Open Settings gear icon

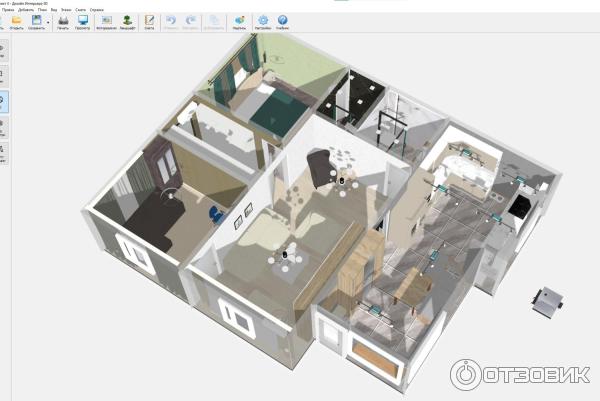[263, 23]
